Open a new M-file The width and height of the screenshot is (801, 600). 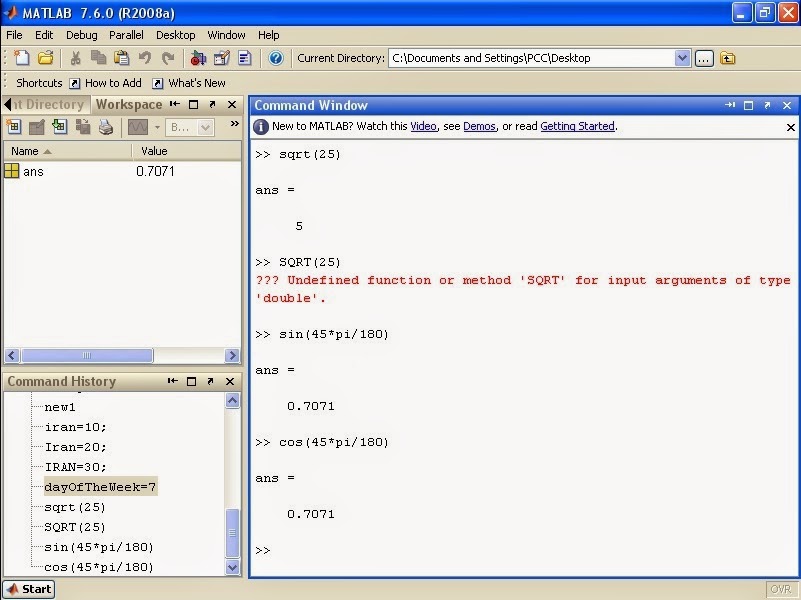21,58
